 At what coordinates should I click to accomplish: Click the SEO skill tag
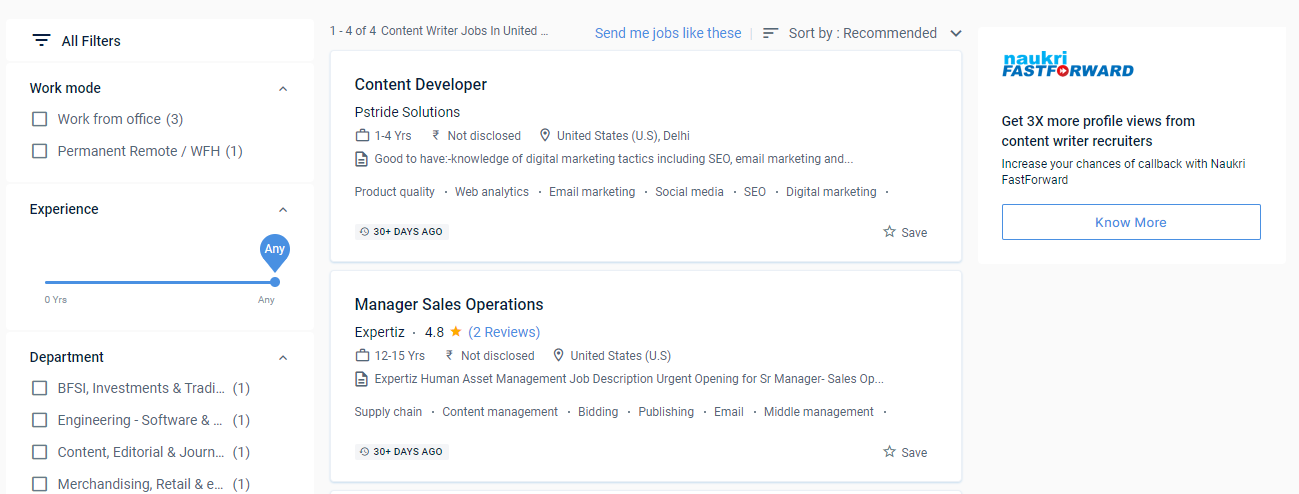755,192
